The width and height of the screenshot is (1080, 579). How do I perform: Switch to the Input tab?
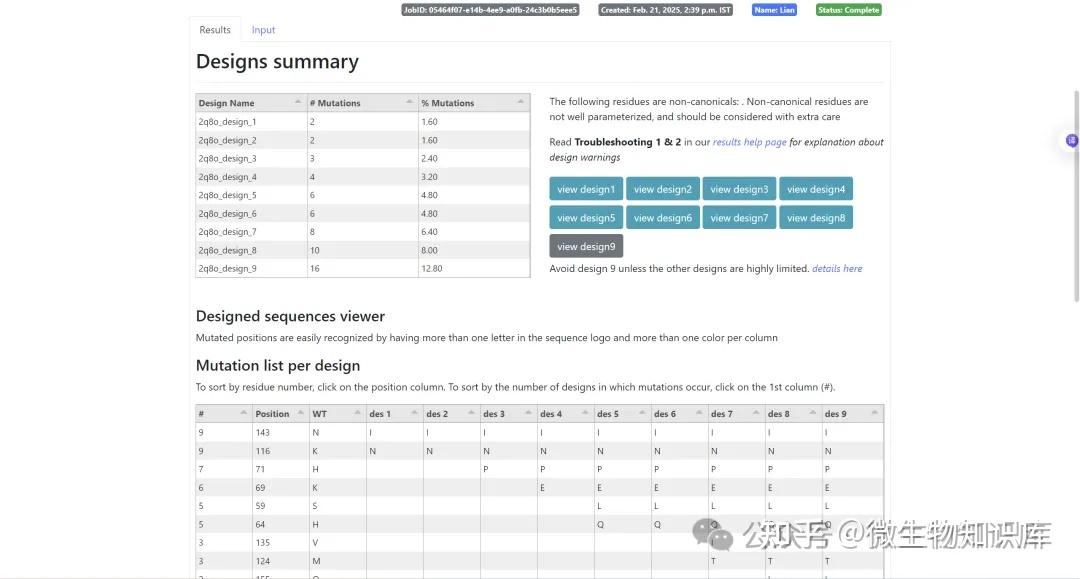(263, 29)
